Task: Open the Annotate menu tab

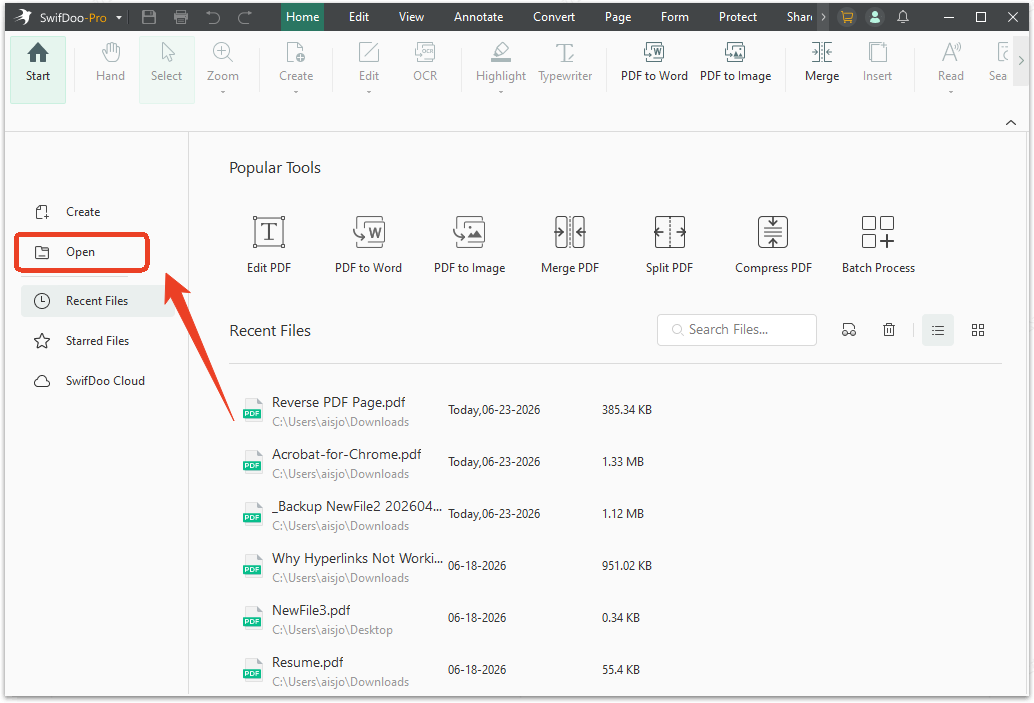Action: click(478, 17)
